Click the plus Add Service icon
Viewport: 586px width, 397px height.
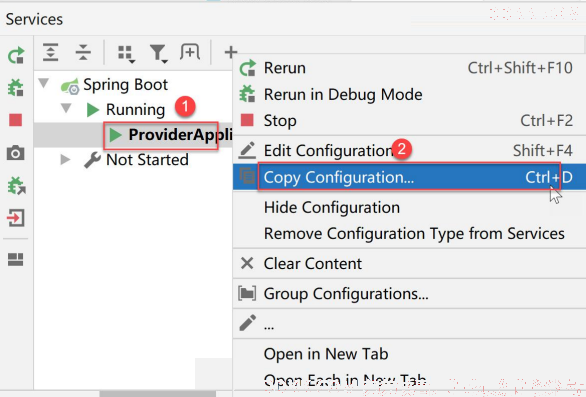point(231,52)
